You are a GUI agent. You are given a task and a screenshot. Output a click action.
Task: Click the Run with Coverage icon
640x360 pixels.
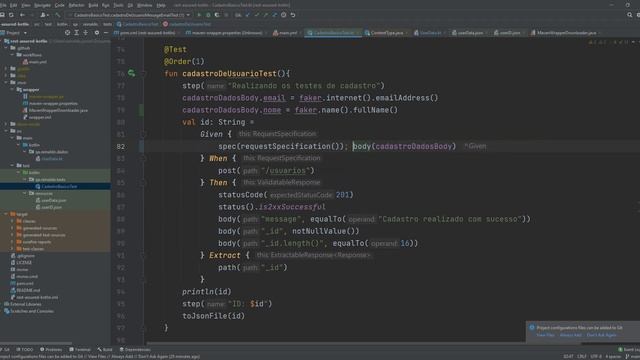(217, 15)
